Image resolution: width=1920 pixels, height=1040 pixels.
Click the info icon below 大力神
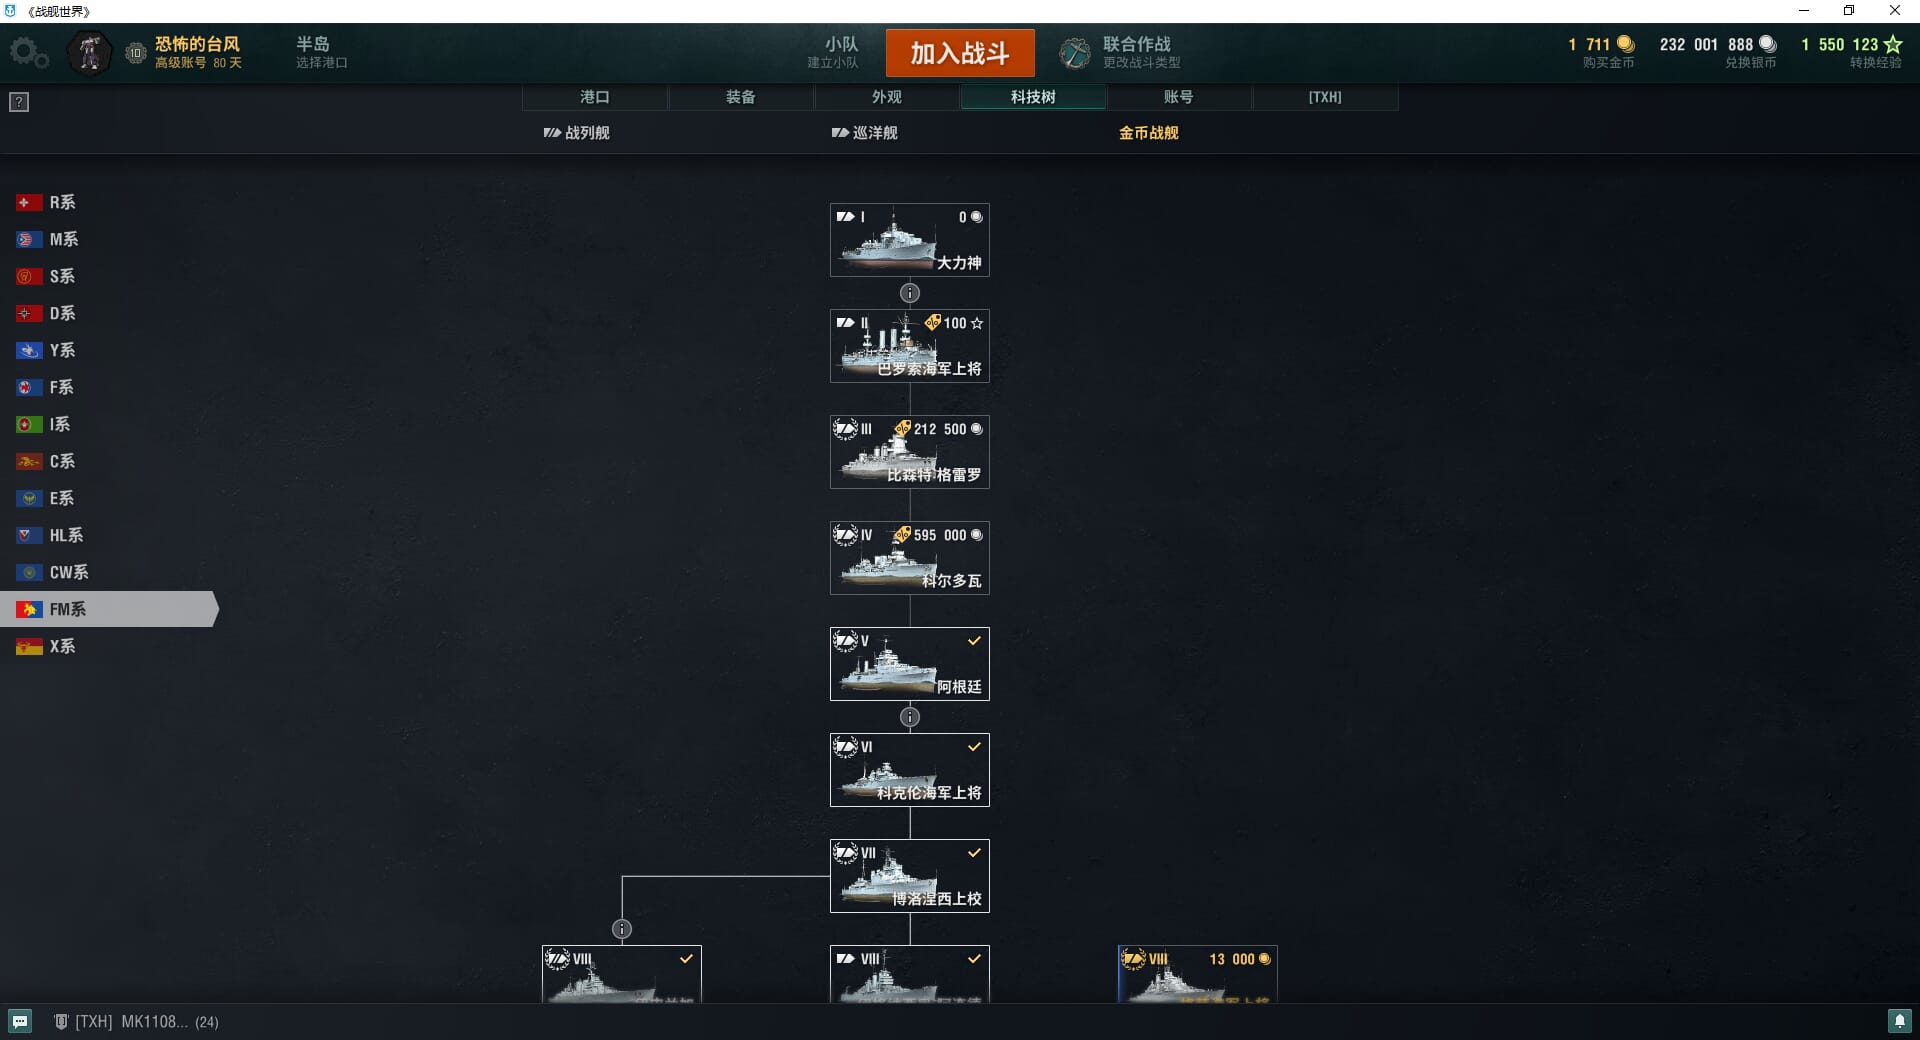click(910, 293)
